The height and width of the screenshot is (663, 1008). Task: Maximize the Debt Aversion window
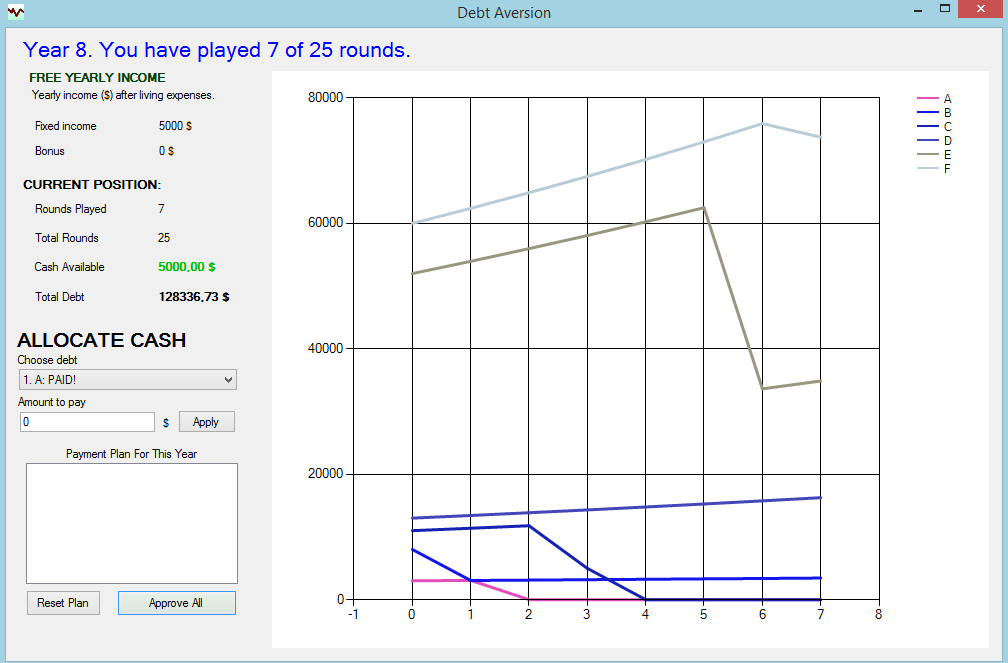tap(944, 11)
